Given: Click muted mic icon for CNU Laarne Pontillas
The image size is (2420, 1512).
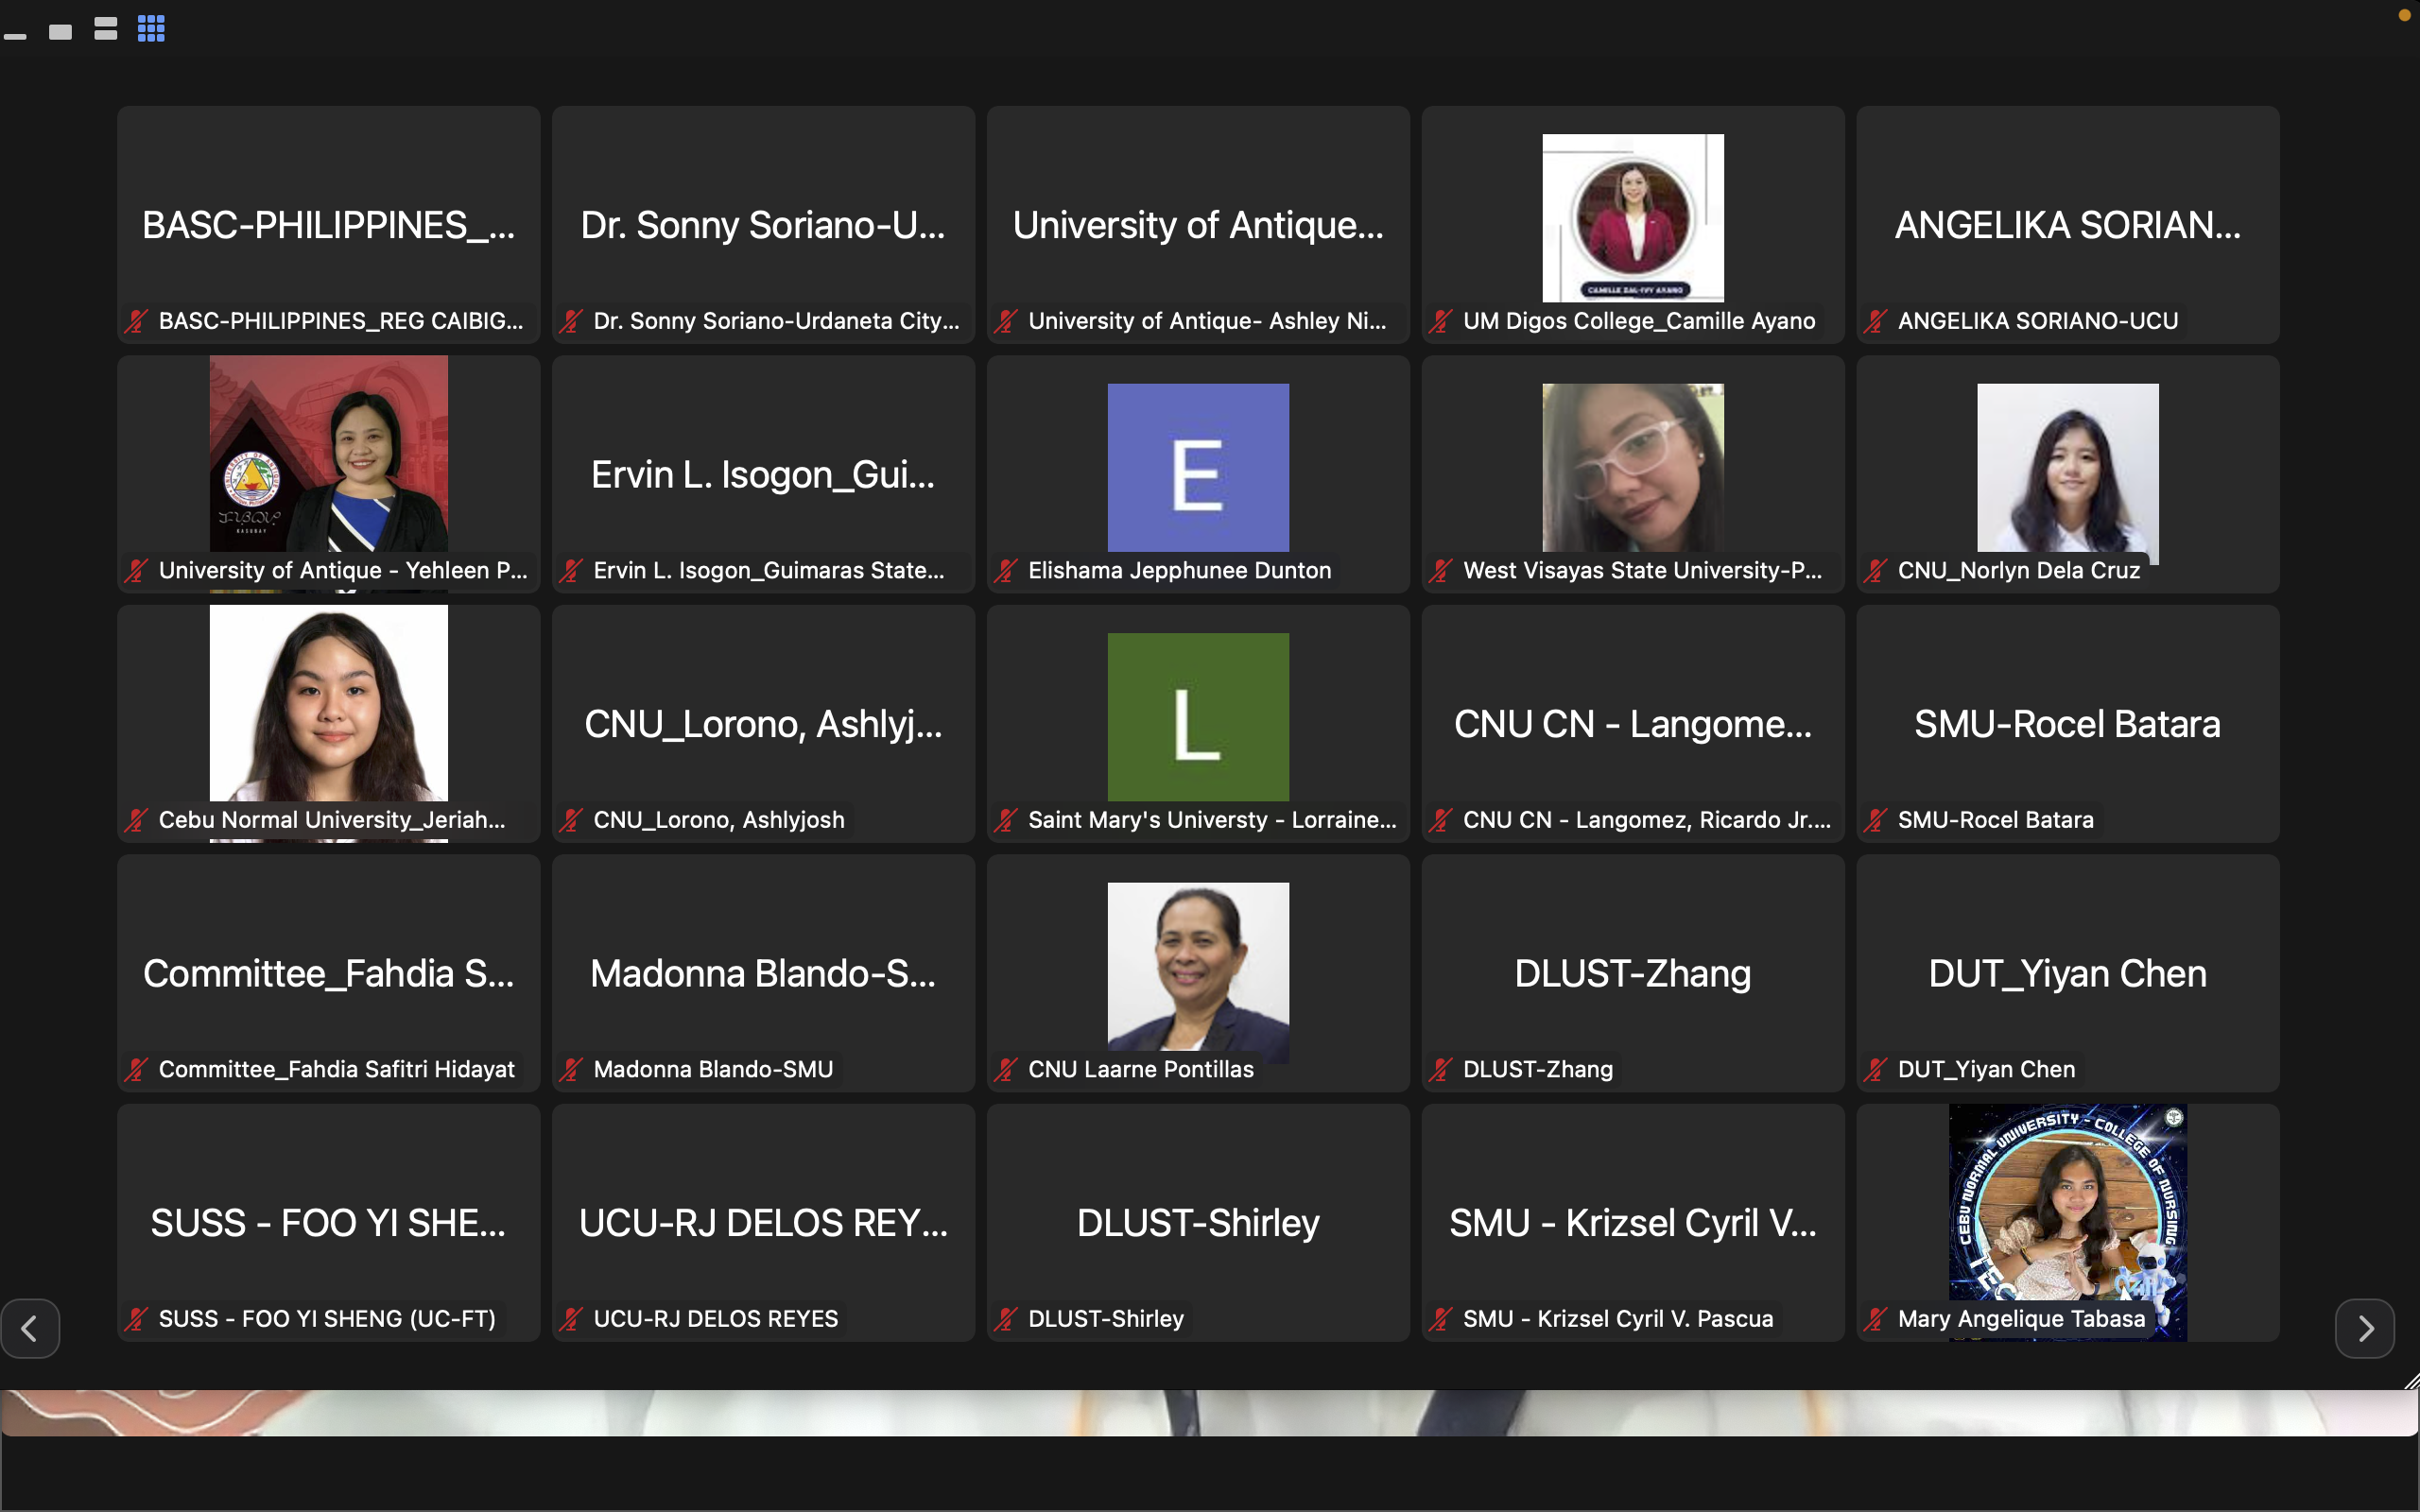Looking at the screenshot, I should [x=1006, y=1069].
